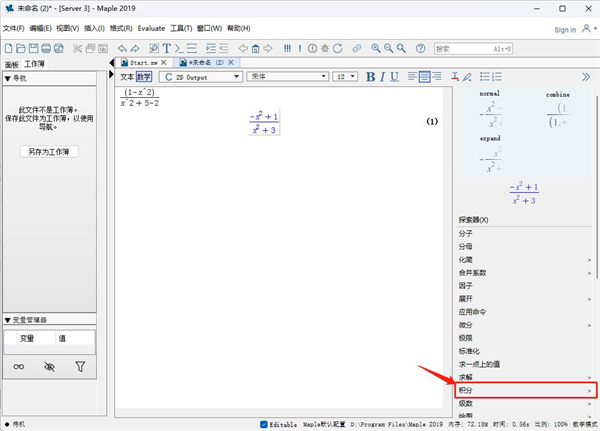Click the Bold formatting icon
Screen dimensions: 600x431
click(370, 76)
